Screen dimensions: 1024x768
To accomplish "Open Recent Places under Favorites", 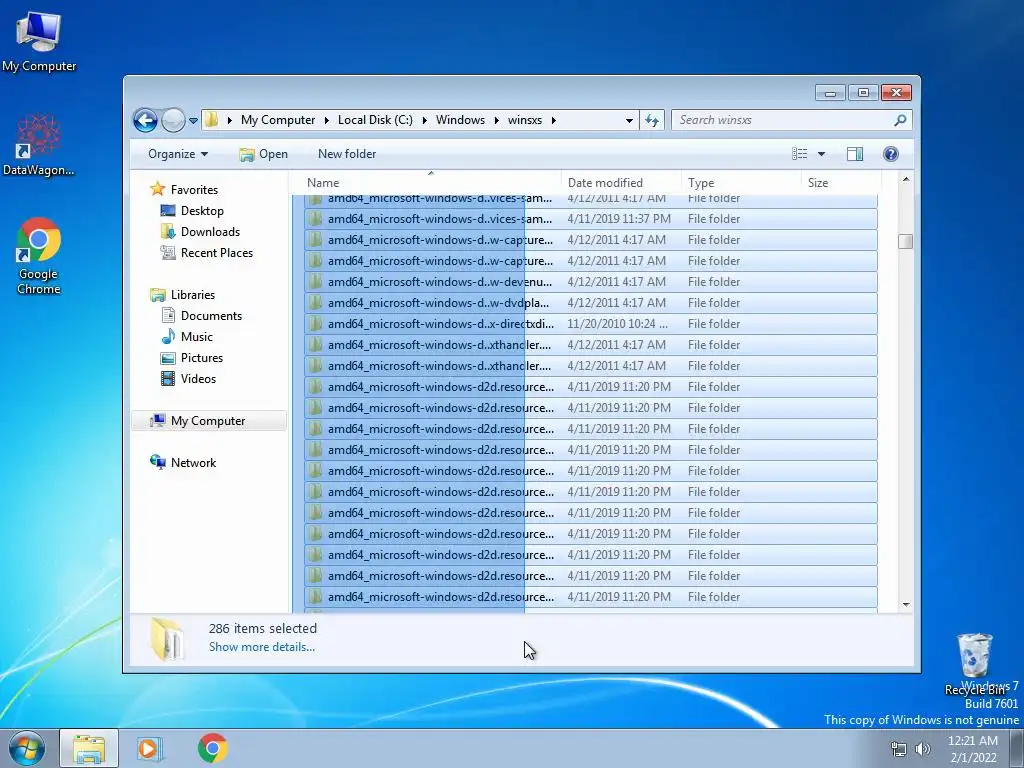I will [x=216, y=253].
